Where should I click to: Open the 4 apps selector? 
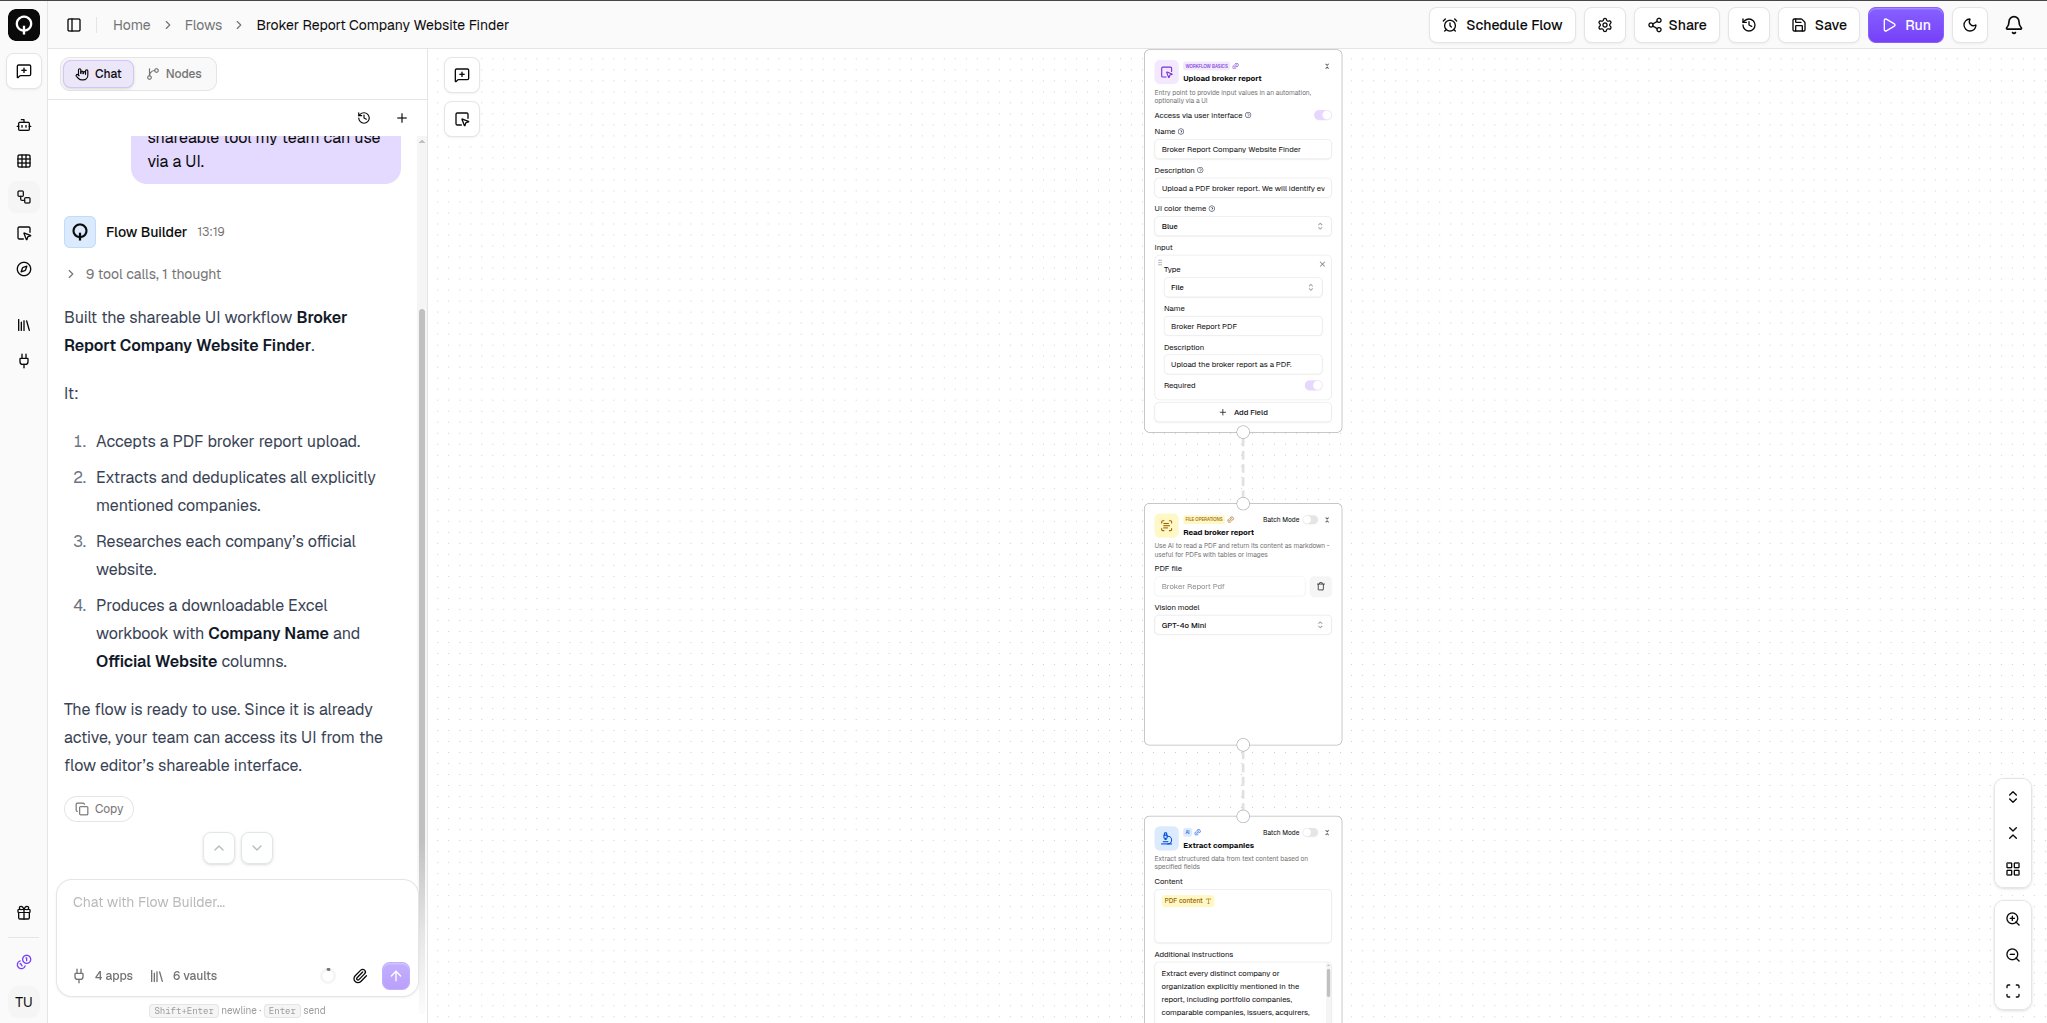click(103, 976)
